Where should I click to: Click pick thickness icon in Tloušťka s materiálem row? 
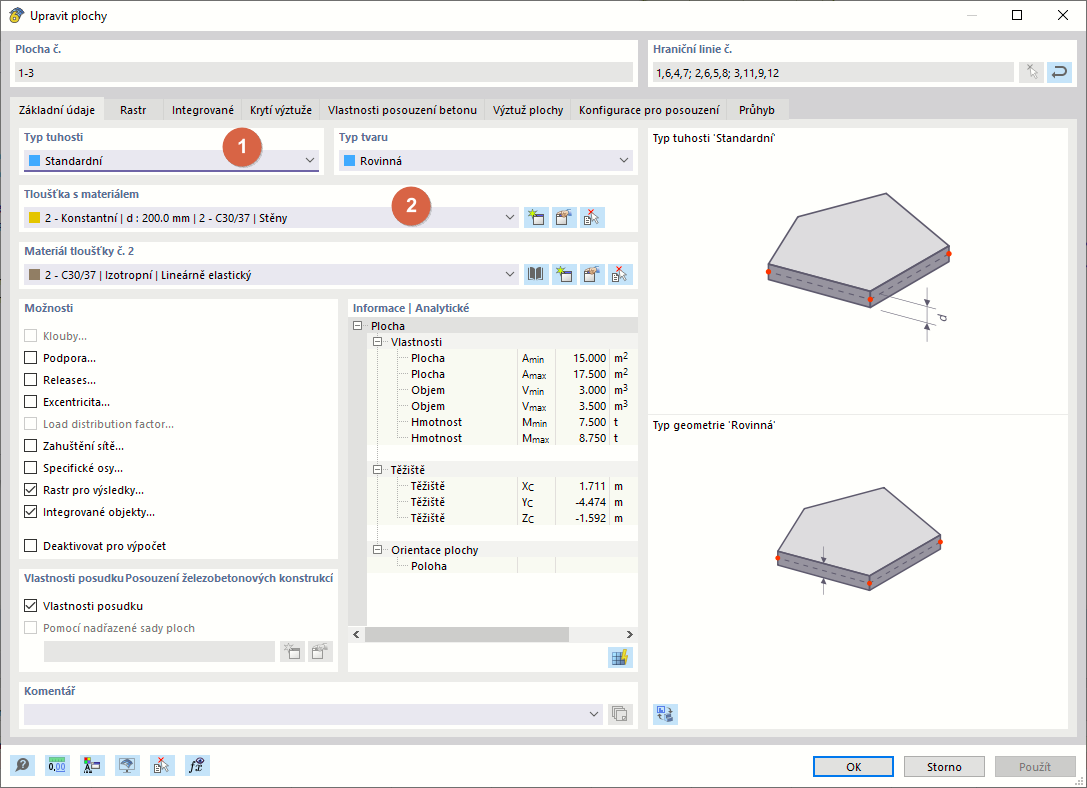(592, 218)
